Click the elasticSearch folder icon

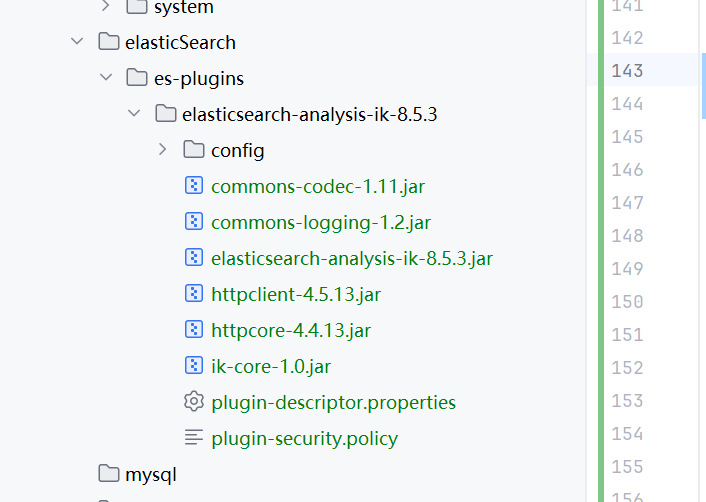109,42
